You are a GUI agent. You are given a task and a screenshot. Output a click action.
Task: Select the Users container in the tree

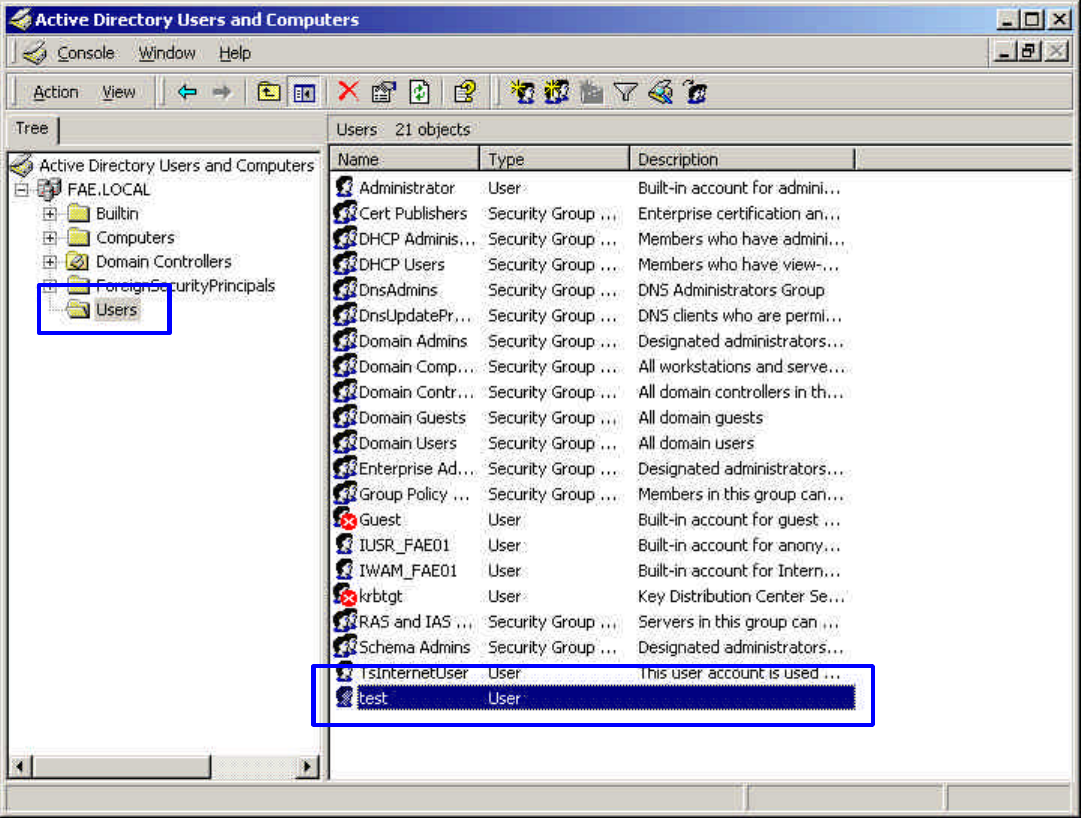(x=117, y=309)
